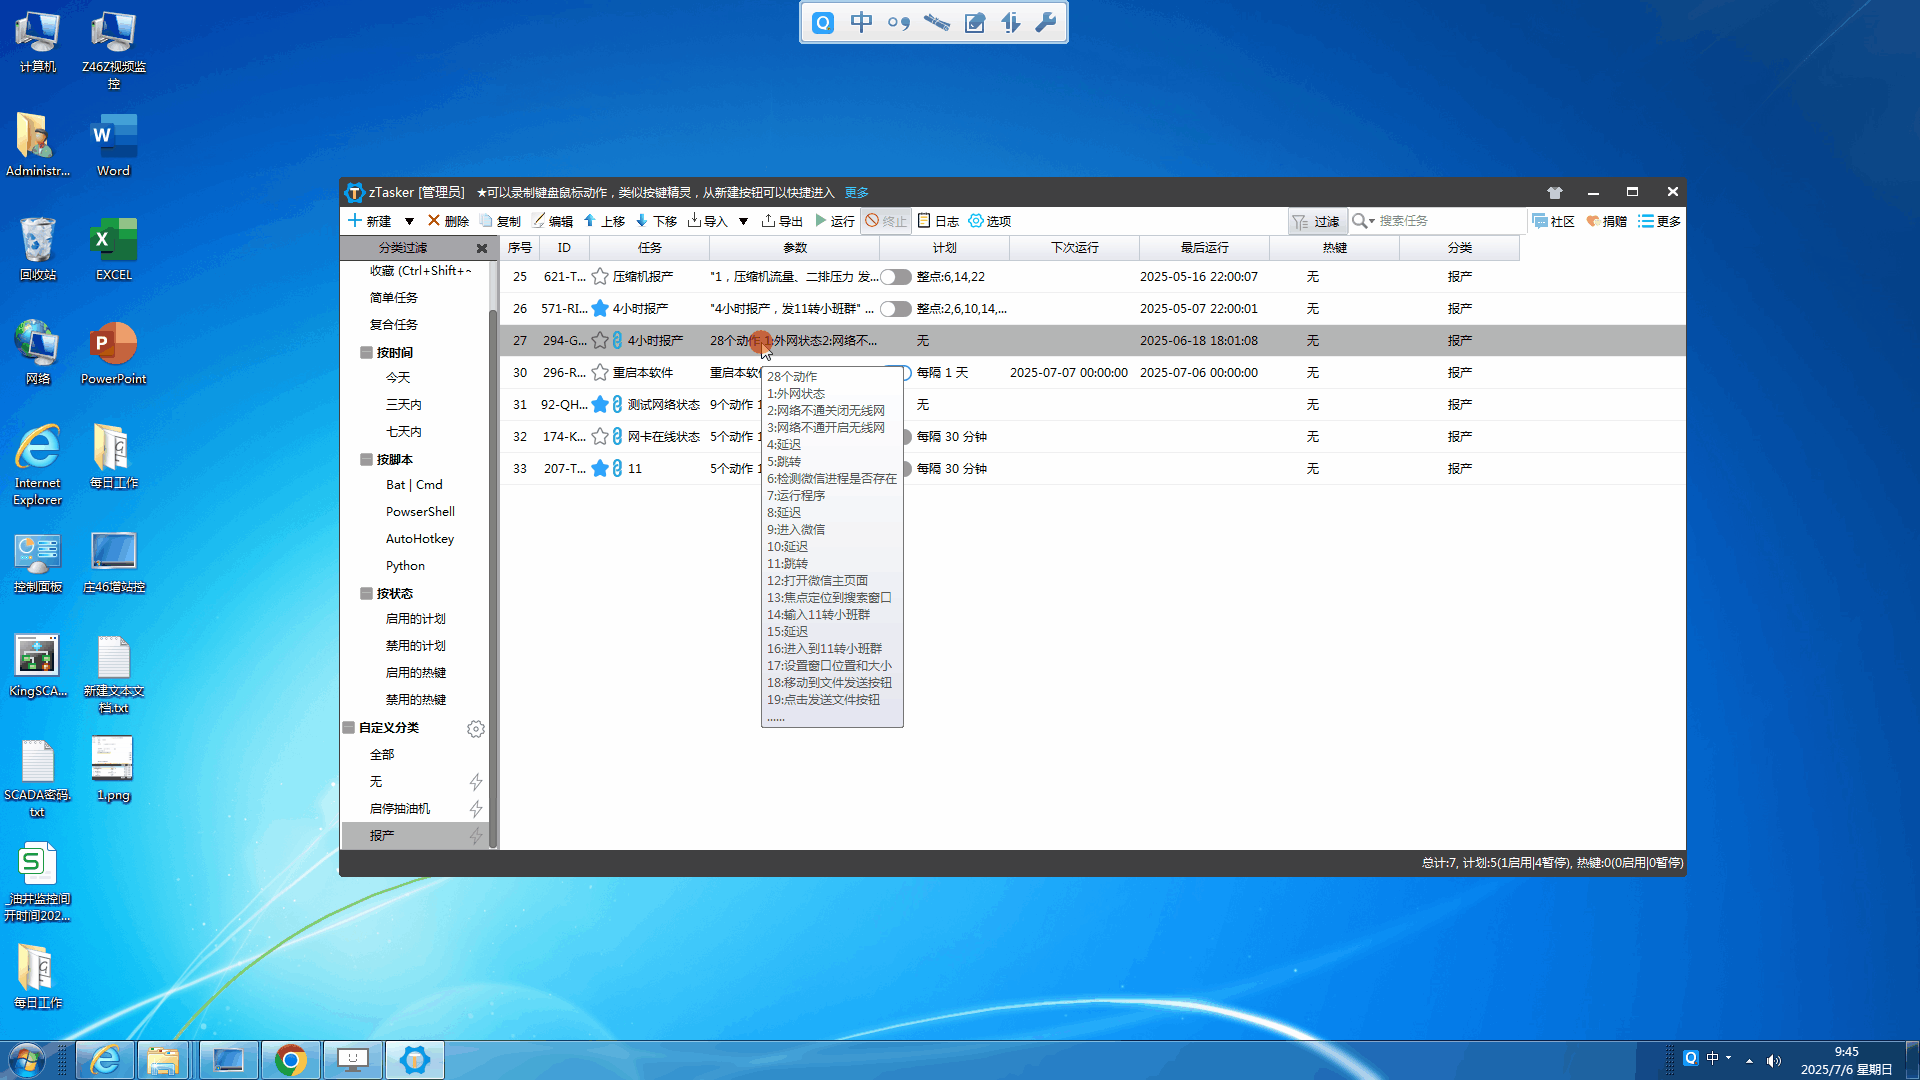The image size is (1920, 1080).
Task: Unstar the 测试网络状态 task
Action: (600, 404)
